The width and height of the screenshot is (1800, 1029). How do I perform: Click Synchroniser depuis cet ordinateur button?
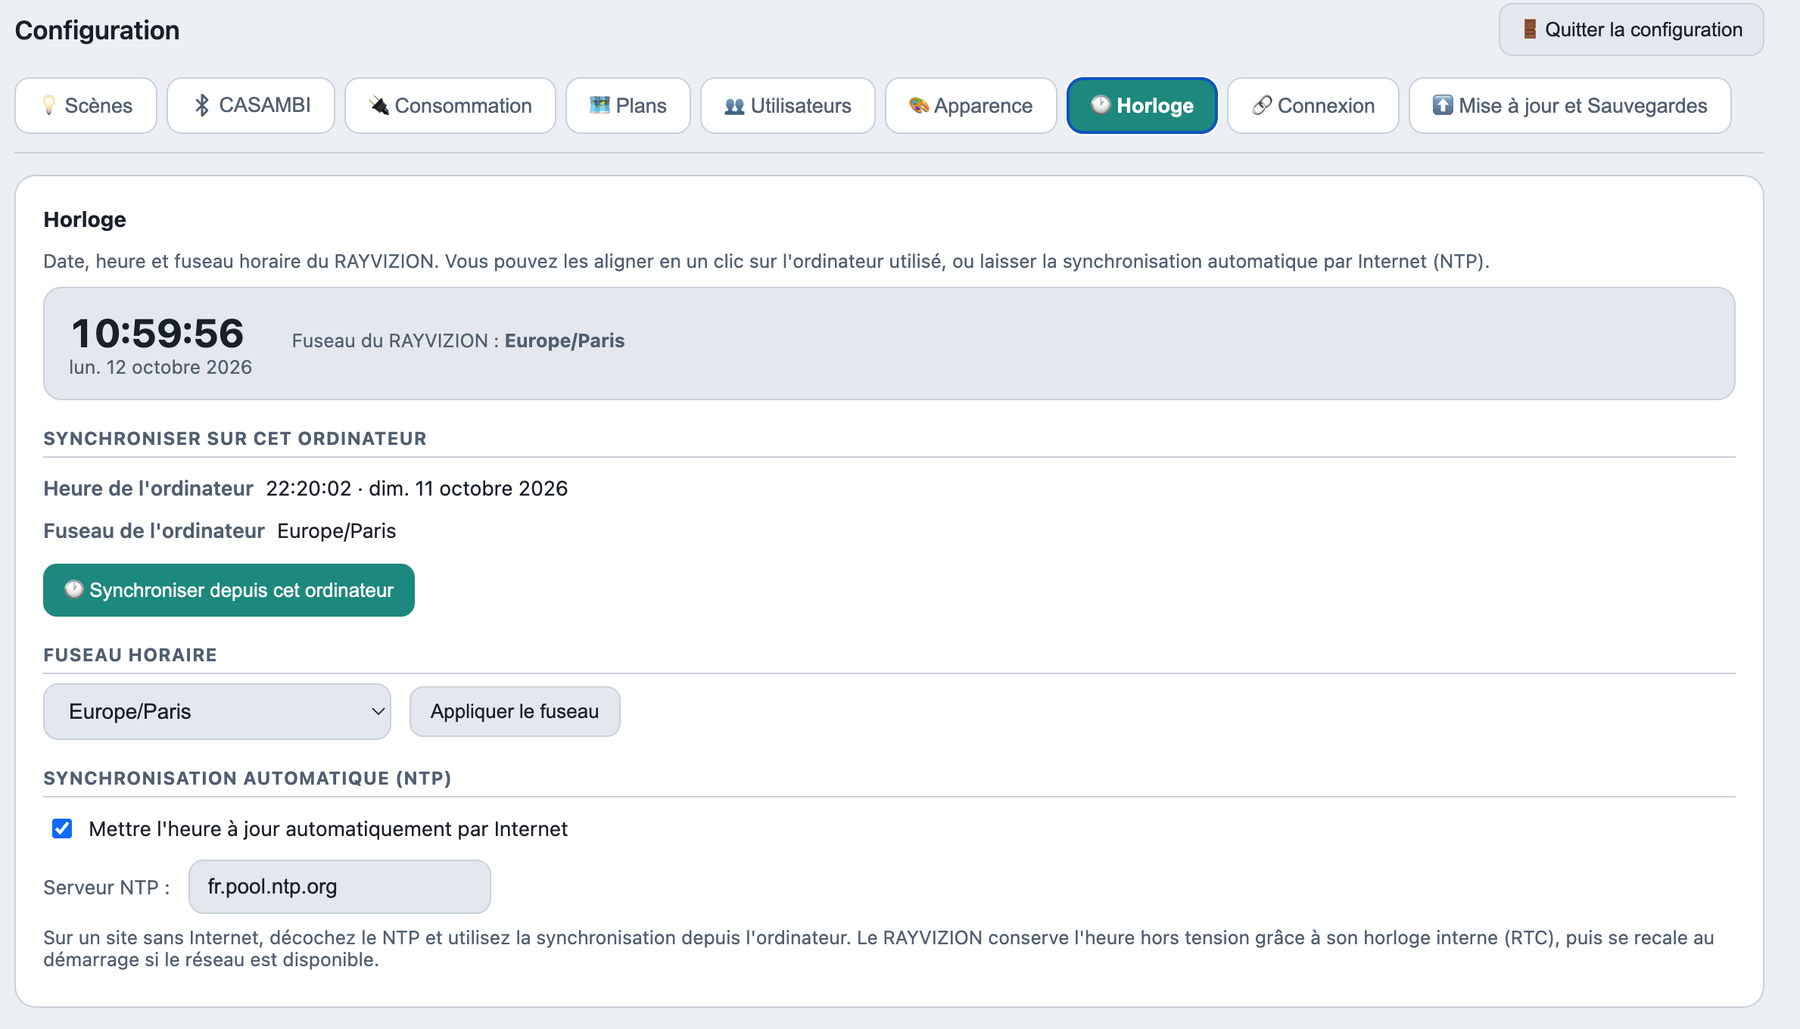coord(229,590)
